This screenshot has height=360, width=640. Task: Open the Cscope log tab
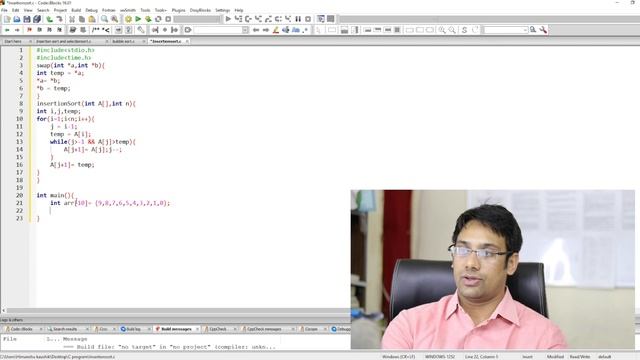tap(311, 329)
